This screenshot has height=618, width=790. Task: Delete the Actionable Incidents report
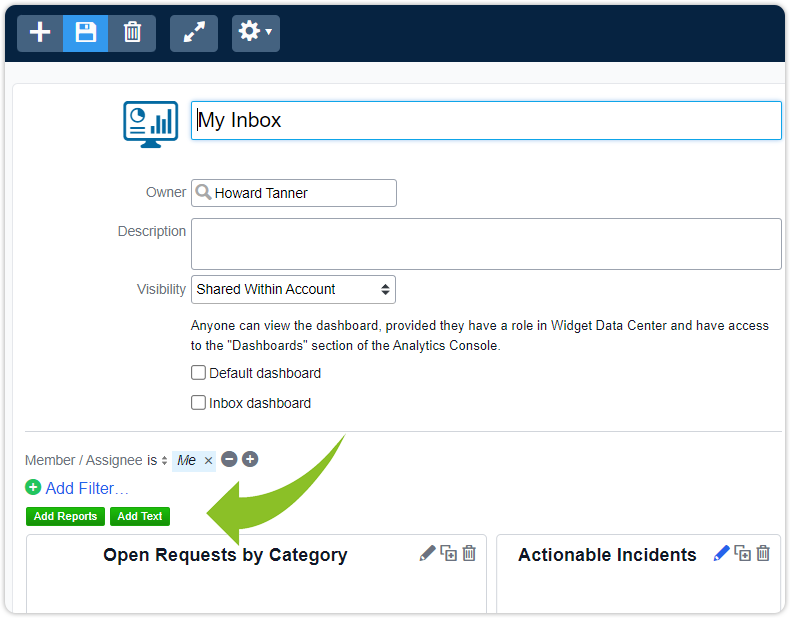(763, 553)
